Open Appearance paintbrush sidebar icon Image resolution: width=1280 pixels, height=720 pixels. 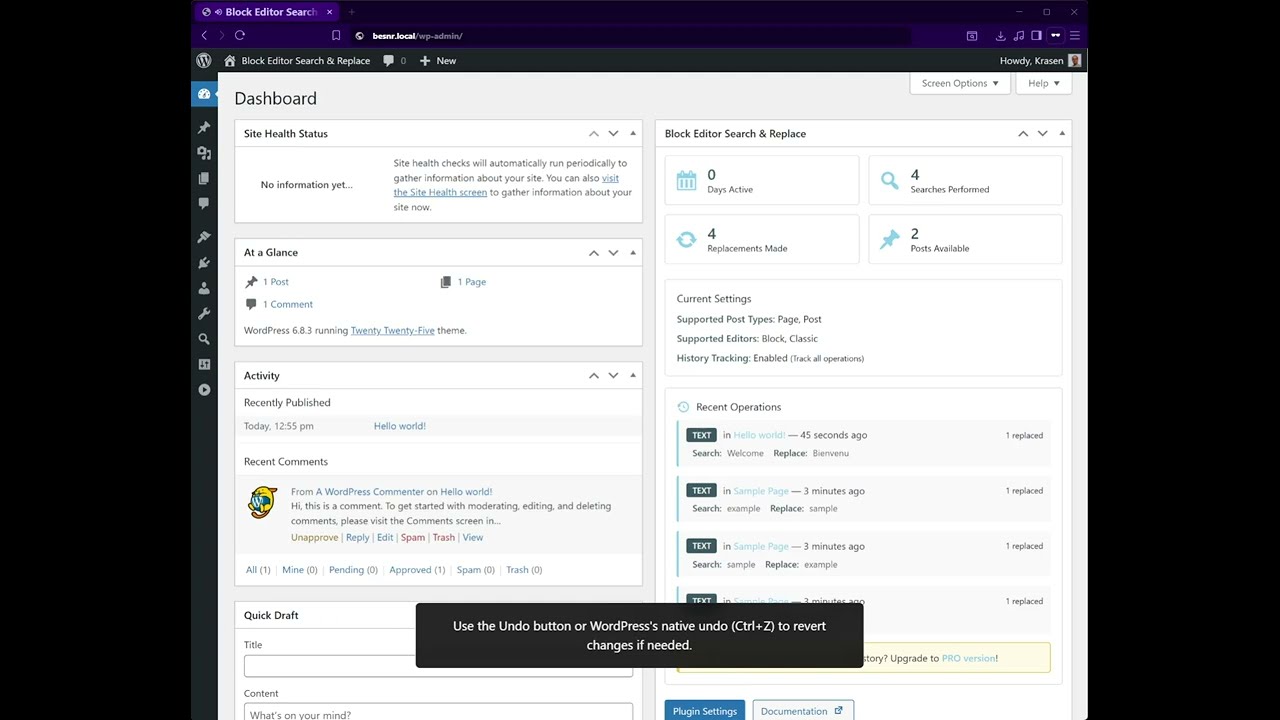(204, 238)
